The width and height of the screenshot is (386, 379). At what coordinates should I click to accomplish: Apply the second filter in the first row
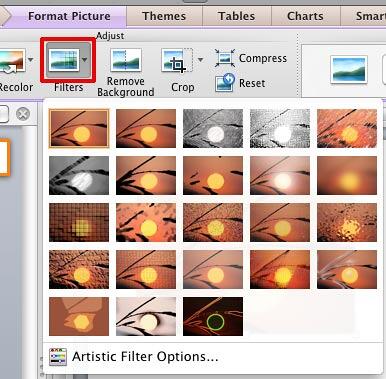click(146, 128)
